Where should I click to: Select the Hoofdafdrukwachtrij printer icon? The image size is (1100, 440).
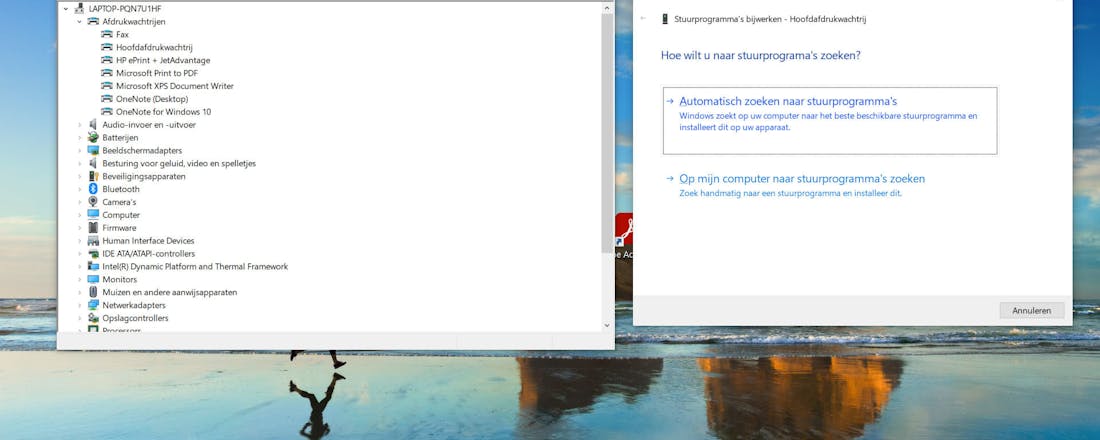[x=107, y=47]
